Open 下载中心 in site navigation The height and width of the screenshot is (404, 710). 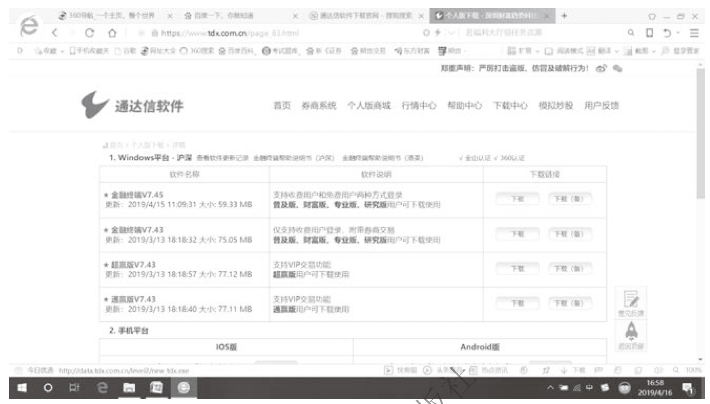[510, 106]
